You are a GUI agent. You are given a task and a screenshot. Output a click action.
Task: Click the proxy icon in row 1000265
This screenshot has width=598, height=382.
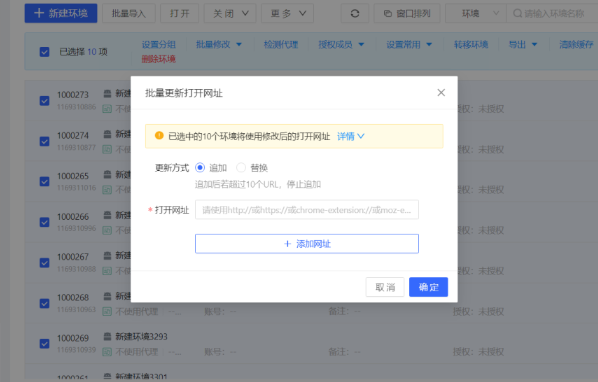click(107, 190)
